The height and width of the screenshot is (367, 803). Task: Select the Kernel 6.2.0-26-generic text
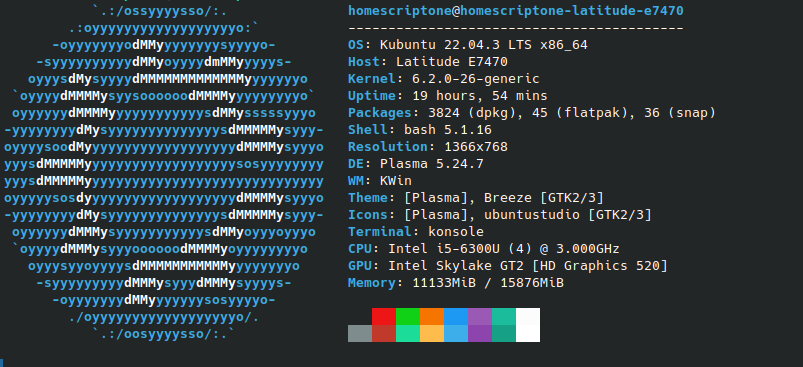click(x=443, y=79)
